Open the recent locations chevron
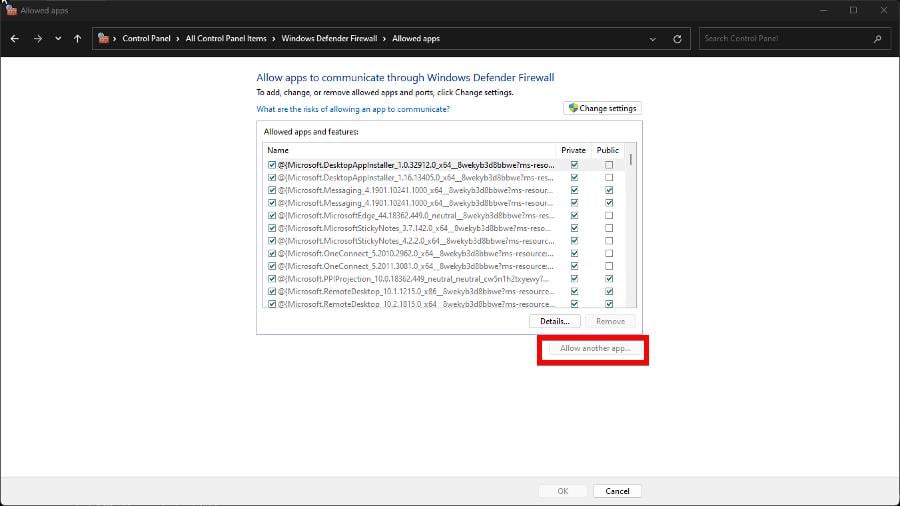Viewport: 900px width, 506px height. pyautogui.click(x=58, y=38)
